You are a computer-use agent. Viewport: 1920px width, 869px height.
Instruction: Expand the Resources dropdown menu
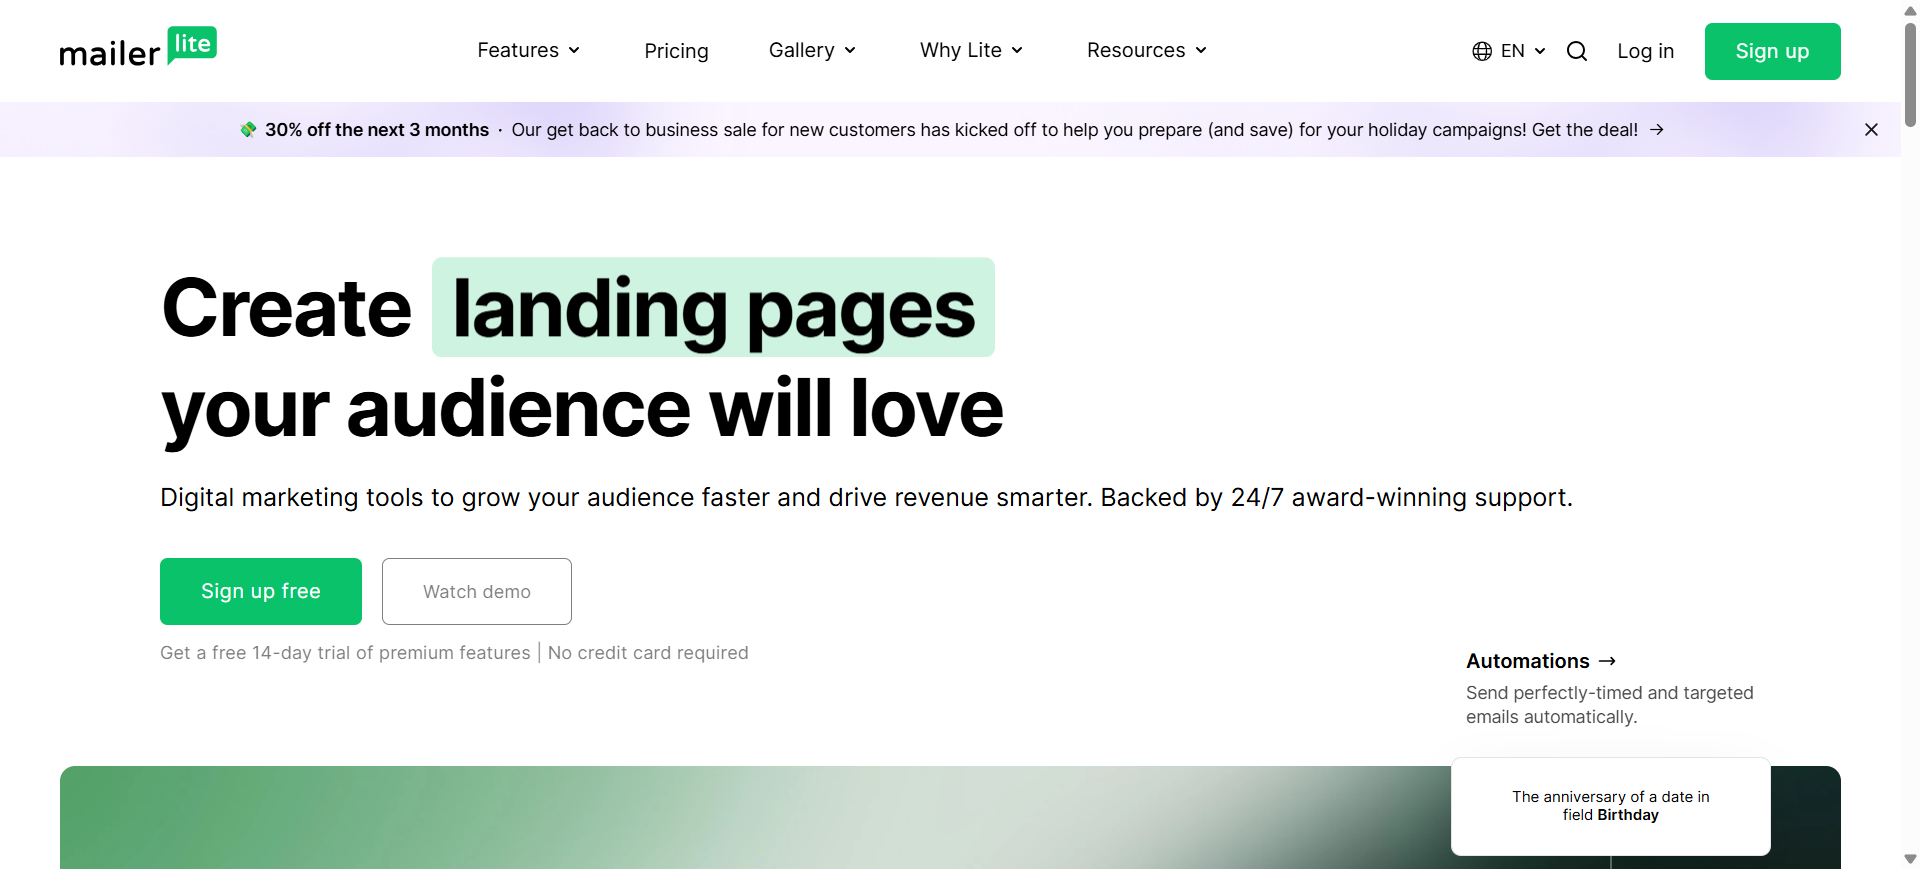point(1146,51)
